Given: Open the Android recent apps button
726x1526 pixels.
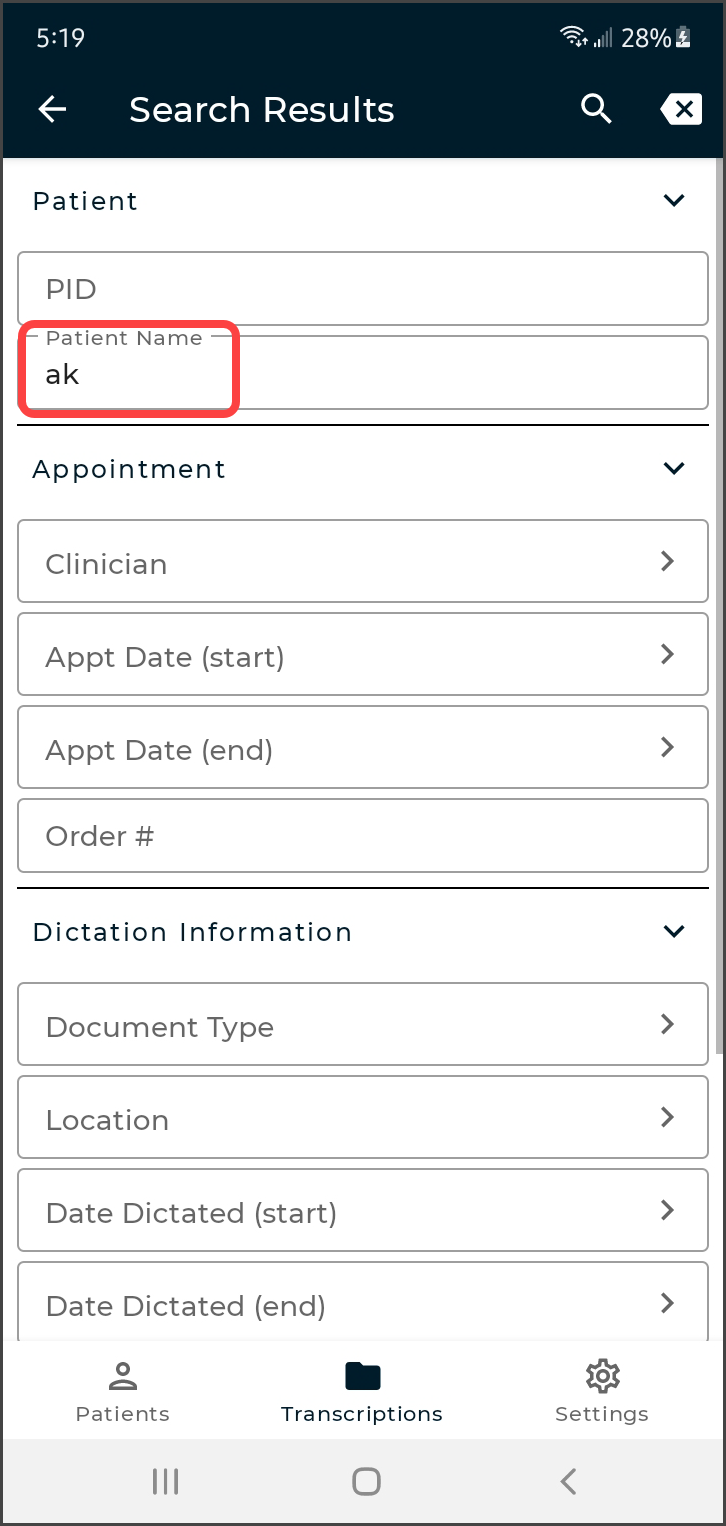Looking at the screenshot, I should [x=165, y=1481].
